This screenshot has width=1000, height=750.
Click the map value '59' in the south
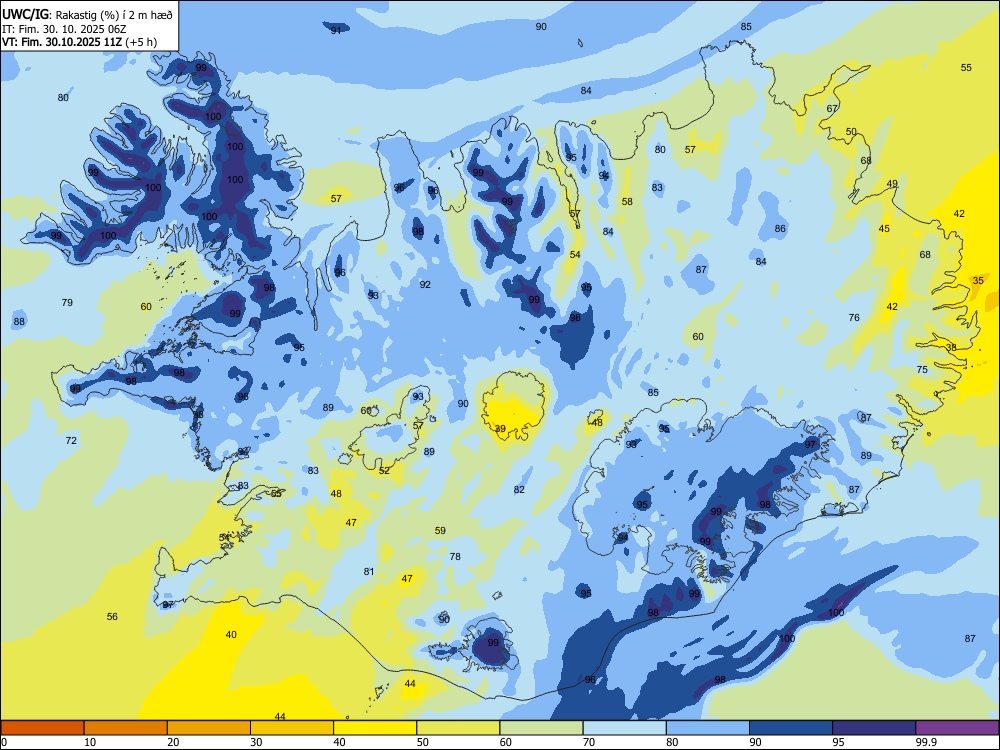(x=440, y=531)
